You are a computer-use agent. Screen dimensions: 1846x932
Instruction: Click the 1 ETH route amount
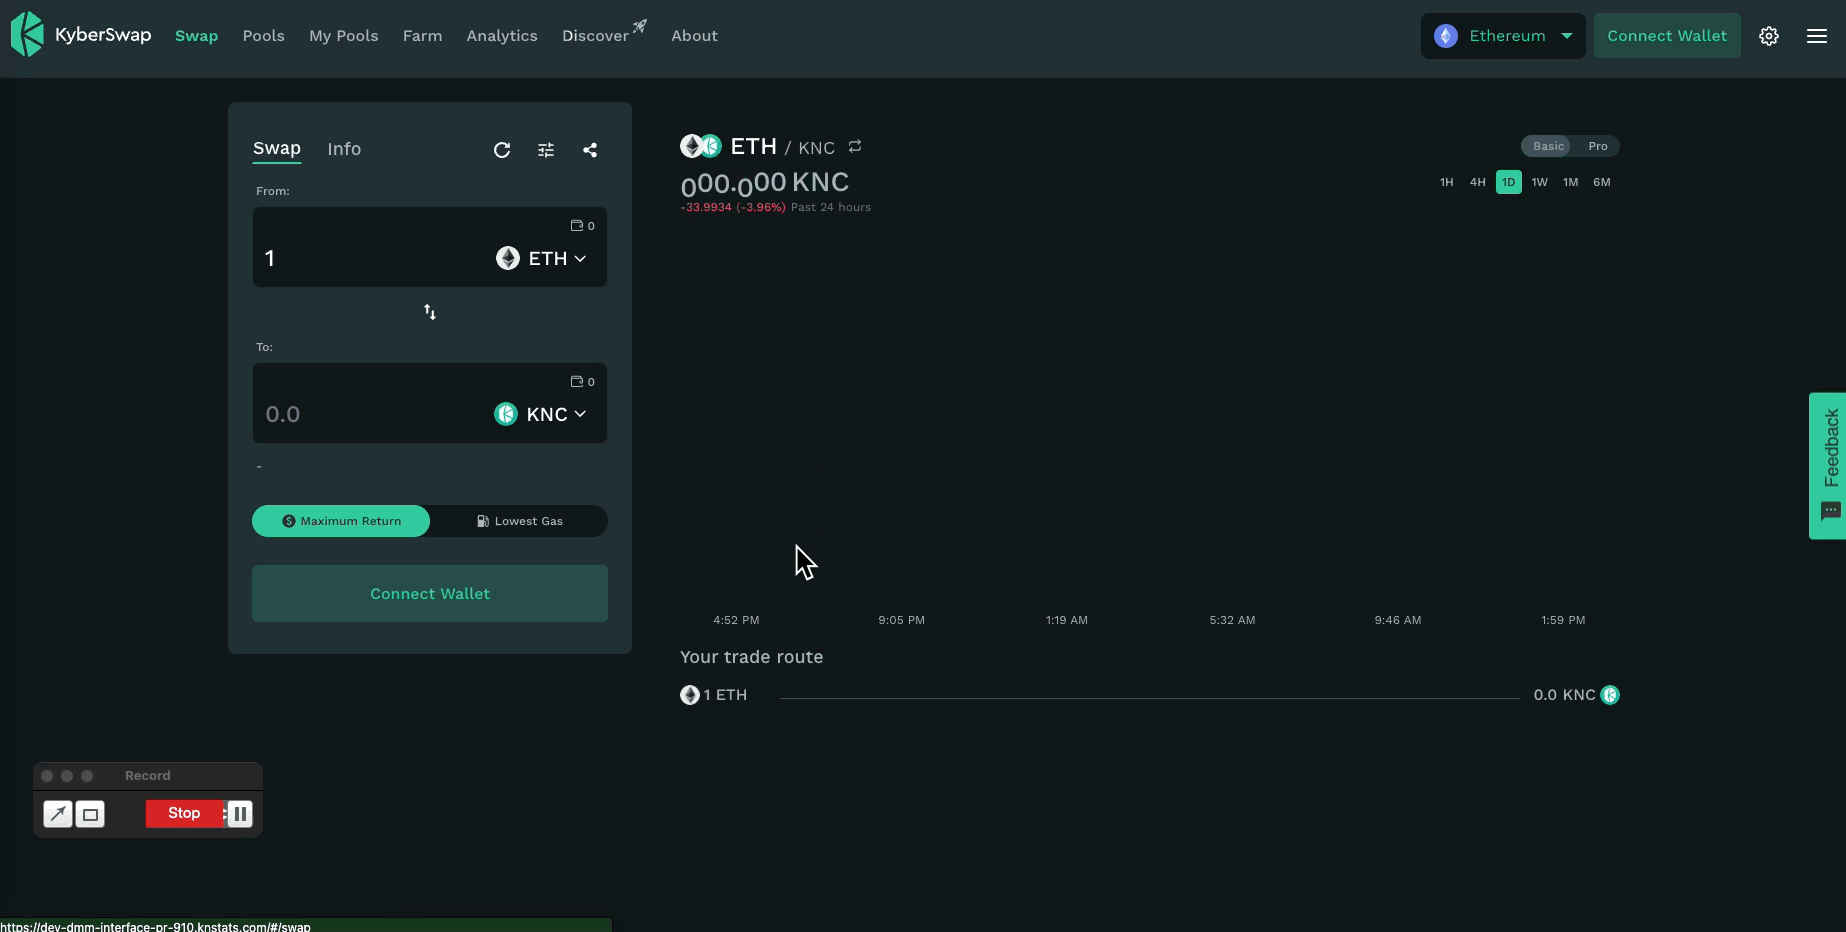(725, 695)
